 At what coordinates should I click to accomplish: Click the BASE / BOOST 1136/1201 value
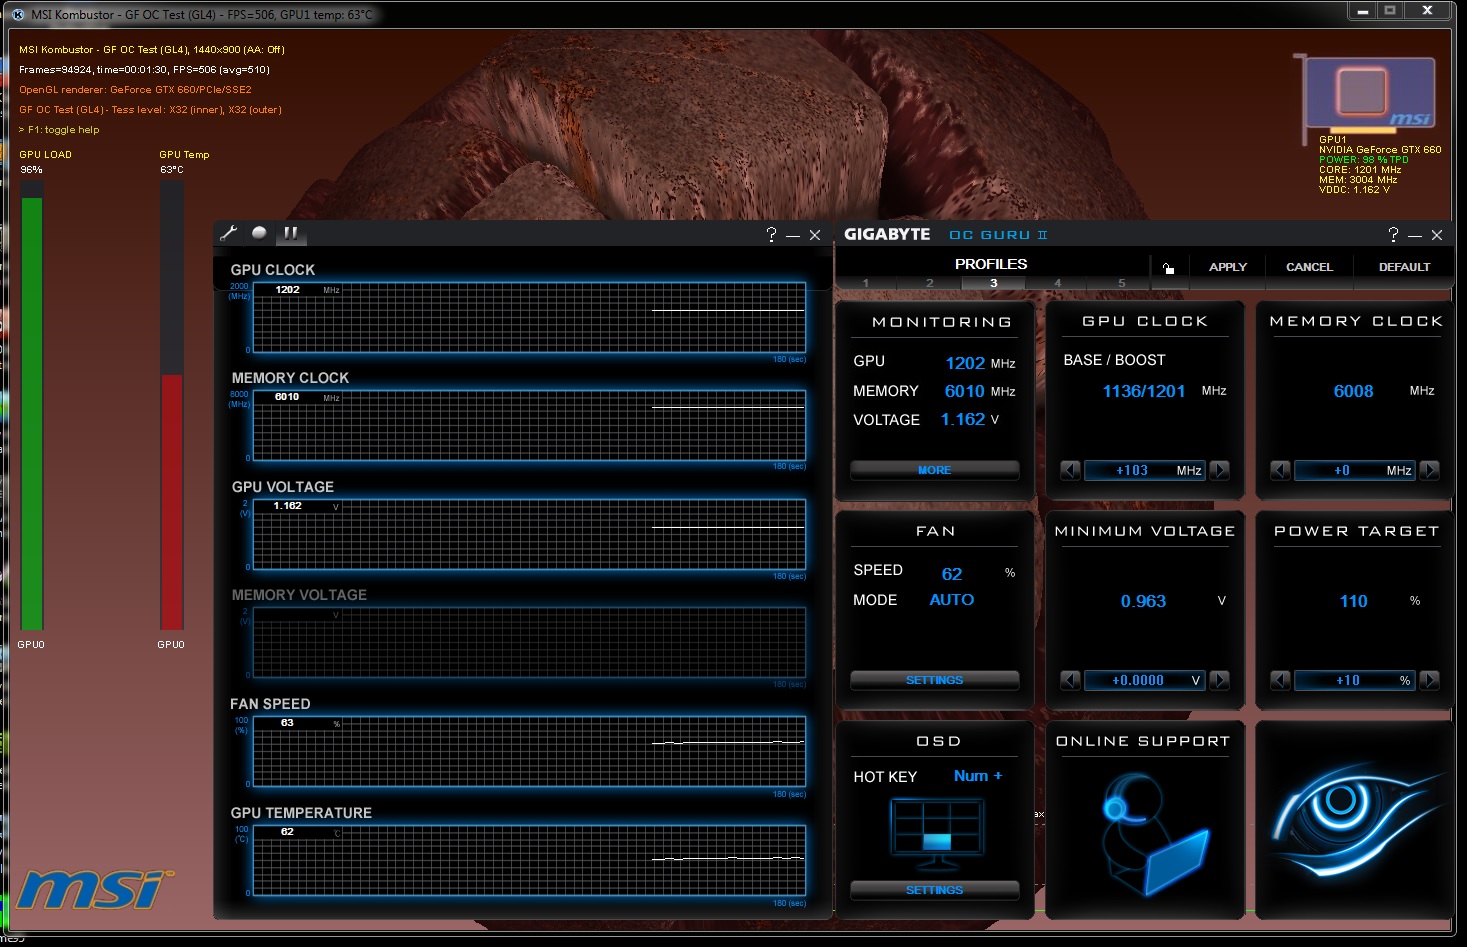pyautogui.click(x=1144, y=391)
